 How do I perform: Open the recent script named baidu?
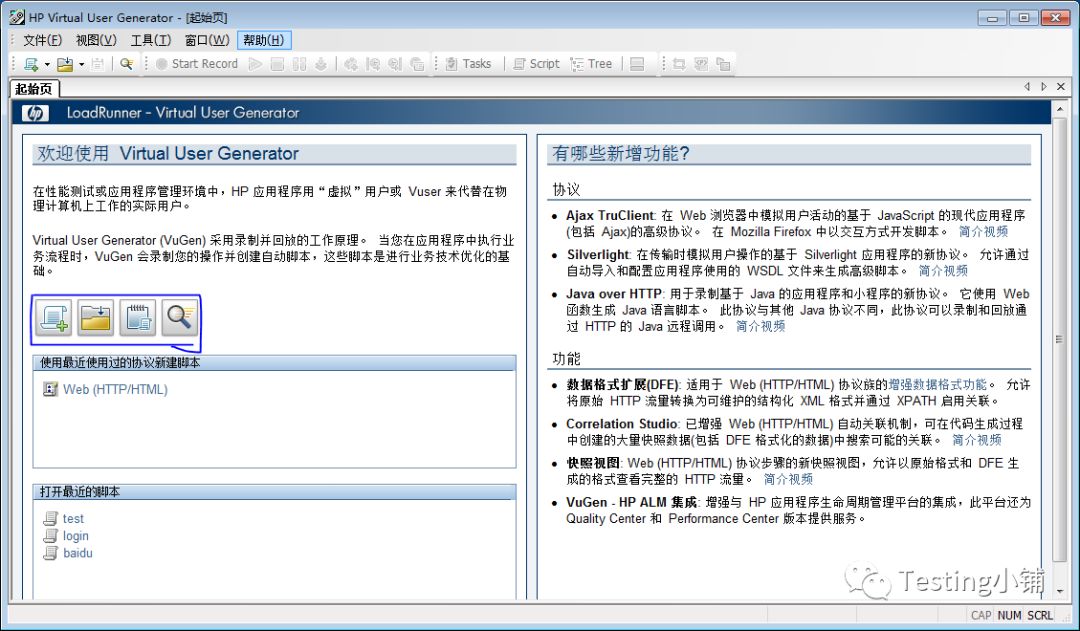pyautogui.click(x=78, y=553)
